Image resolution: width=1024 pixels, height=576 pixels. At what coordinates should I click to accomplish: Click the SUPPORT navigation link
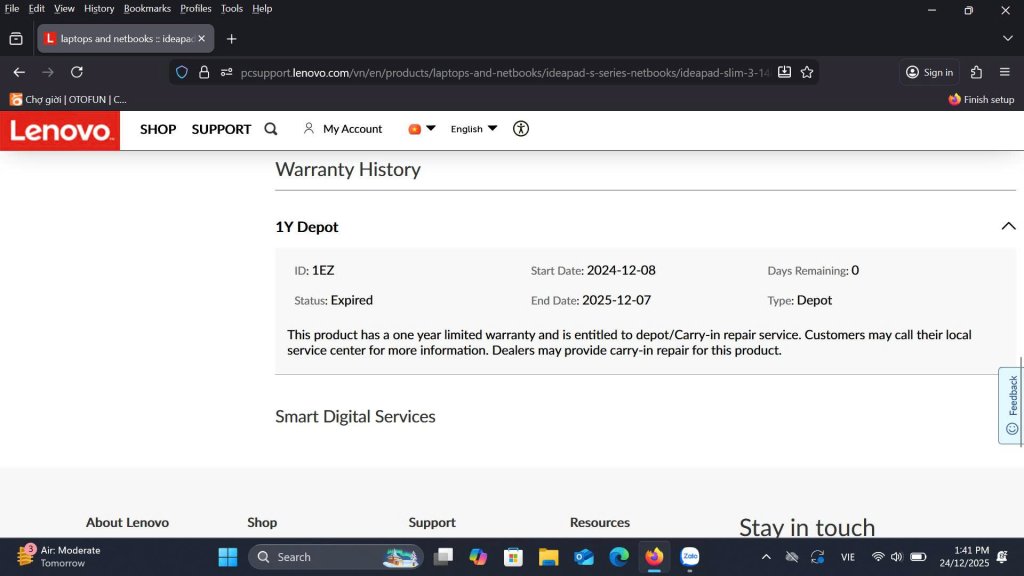point(221,129)
